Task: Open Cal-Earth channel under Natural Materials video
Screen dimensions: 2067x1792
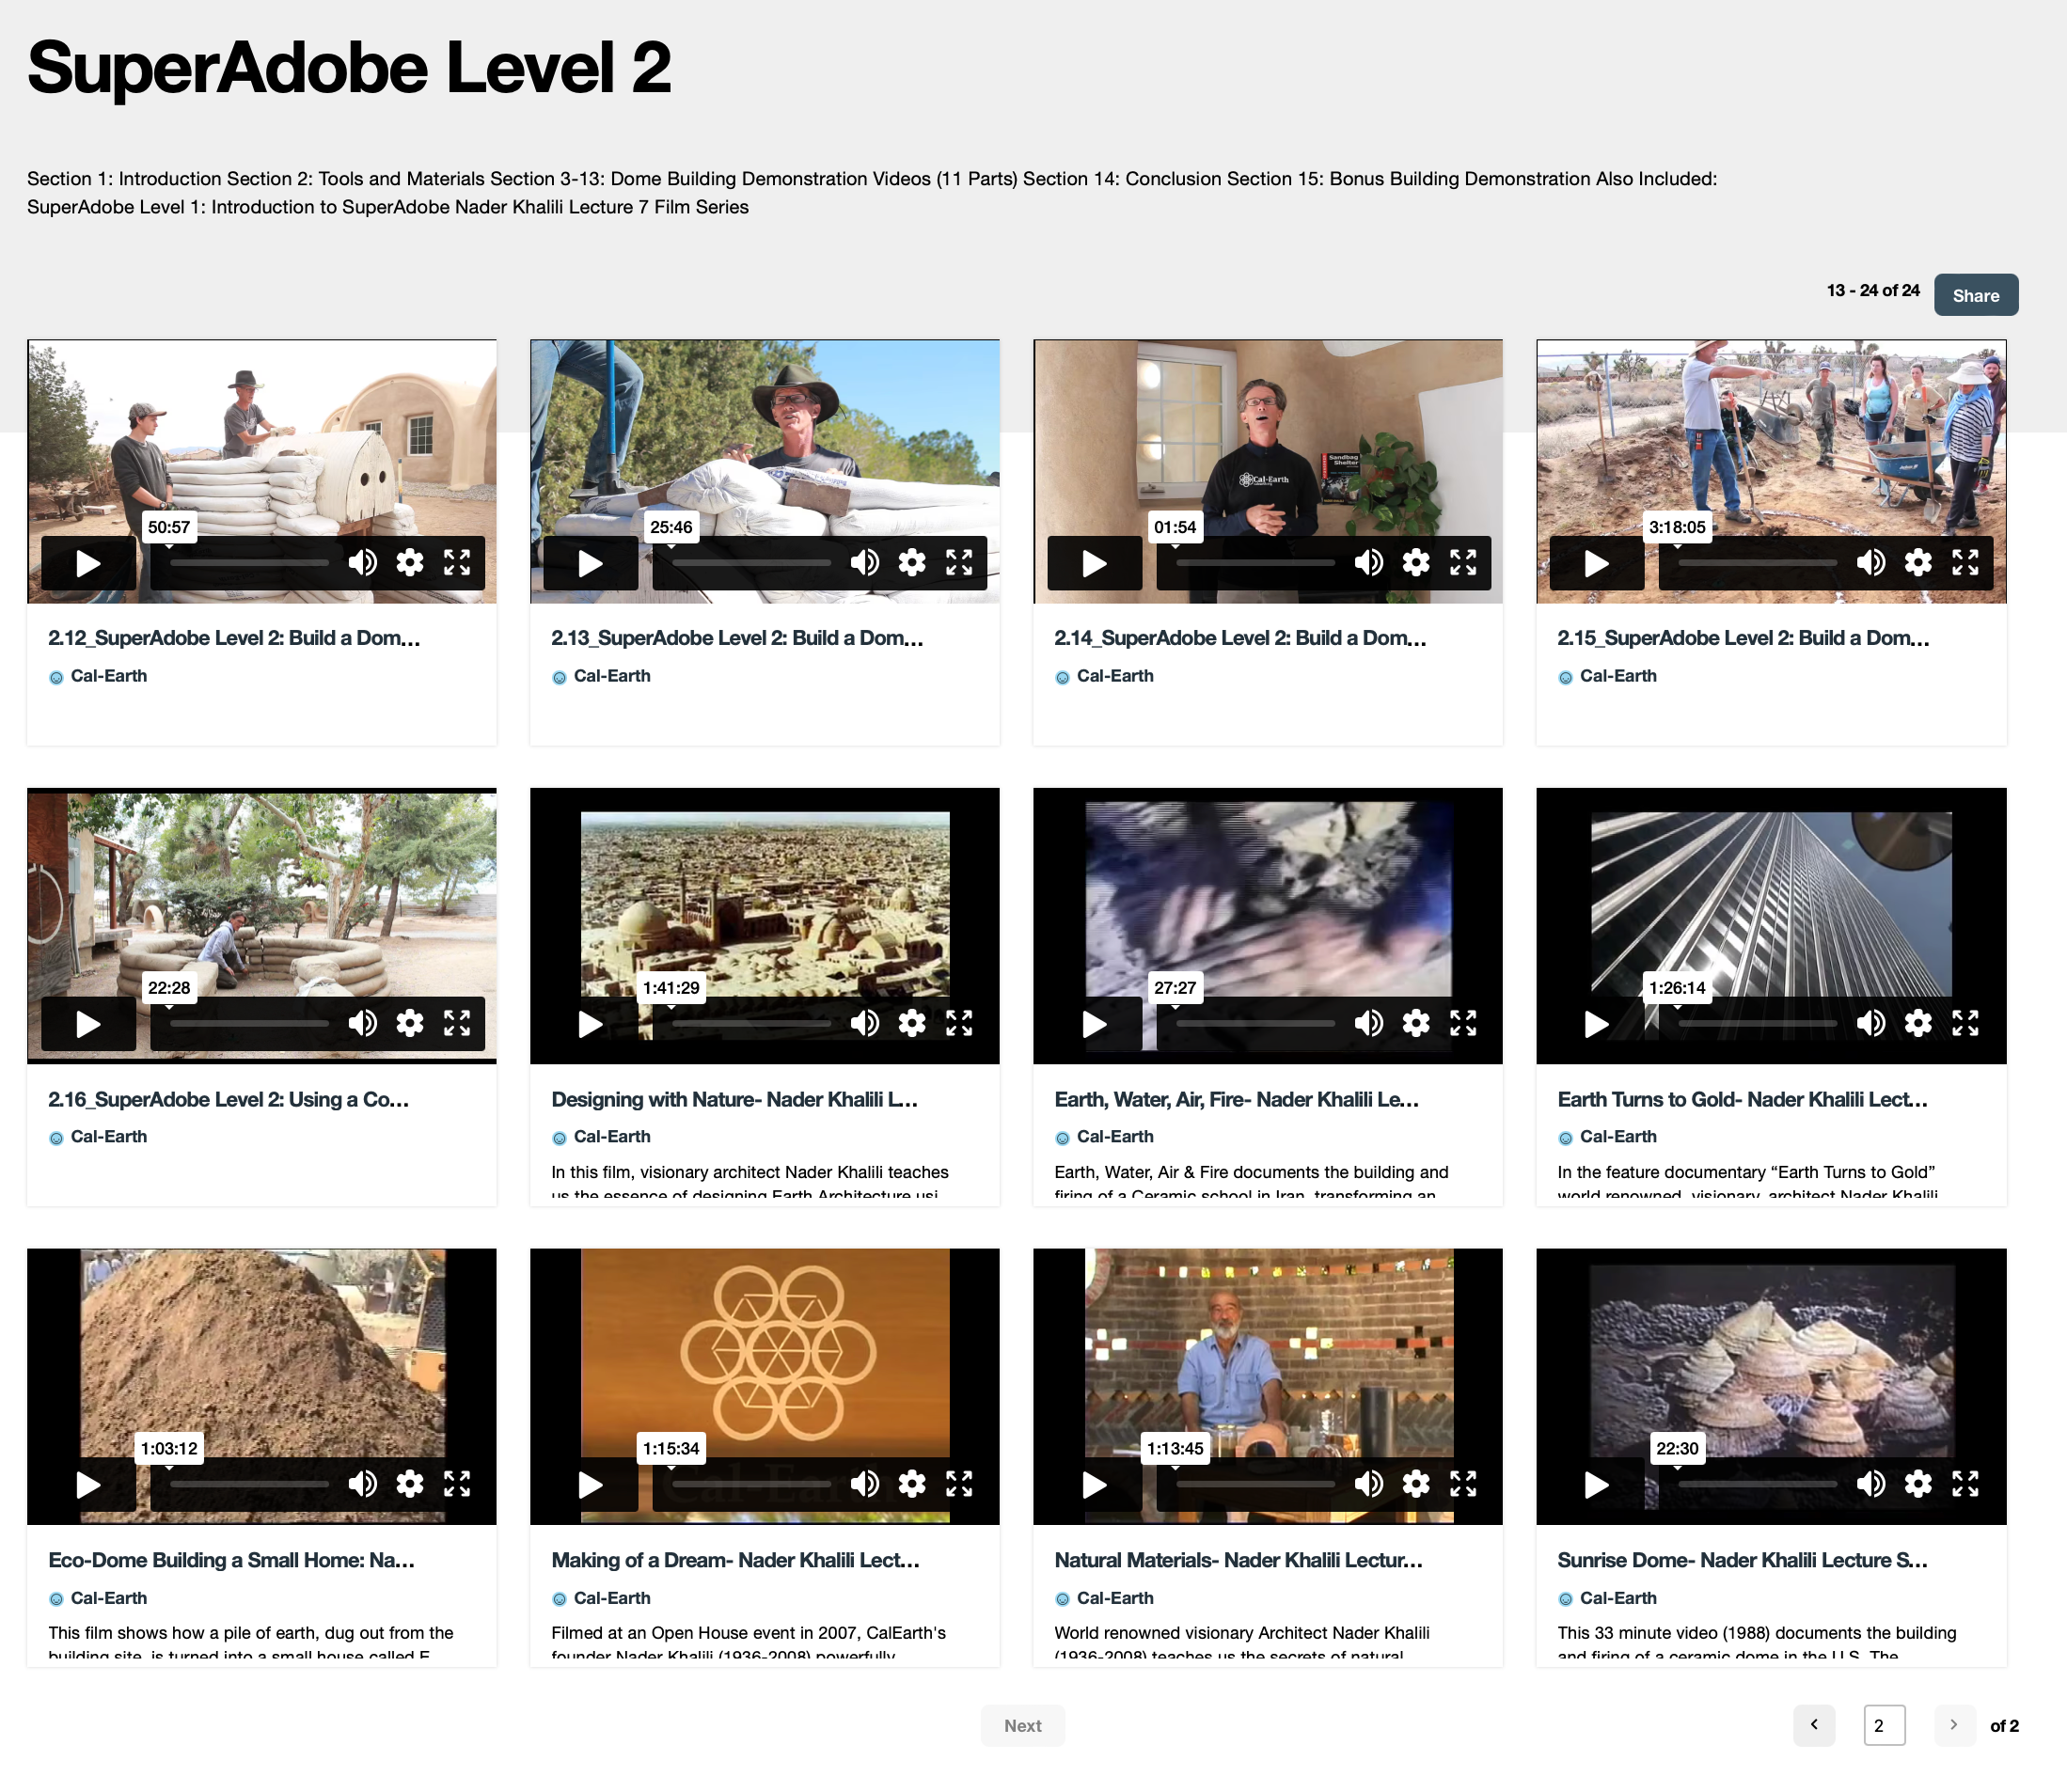Action: (1114, 1598)
